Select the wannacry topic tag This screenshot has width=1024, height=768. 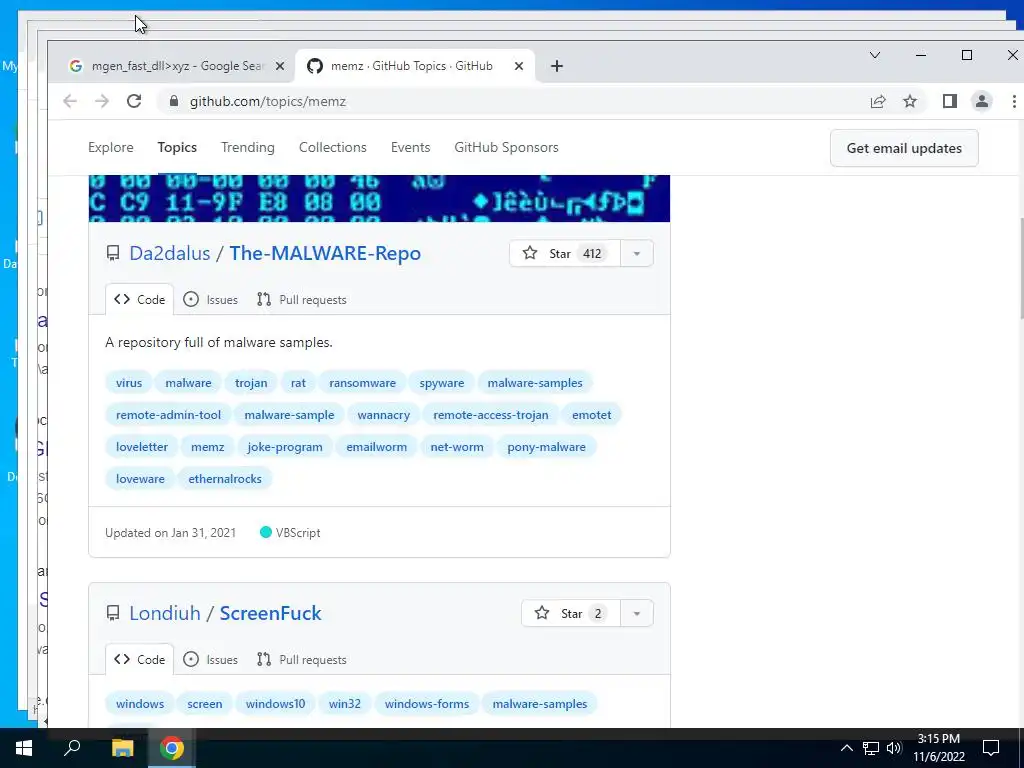pos(383,415)
